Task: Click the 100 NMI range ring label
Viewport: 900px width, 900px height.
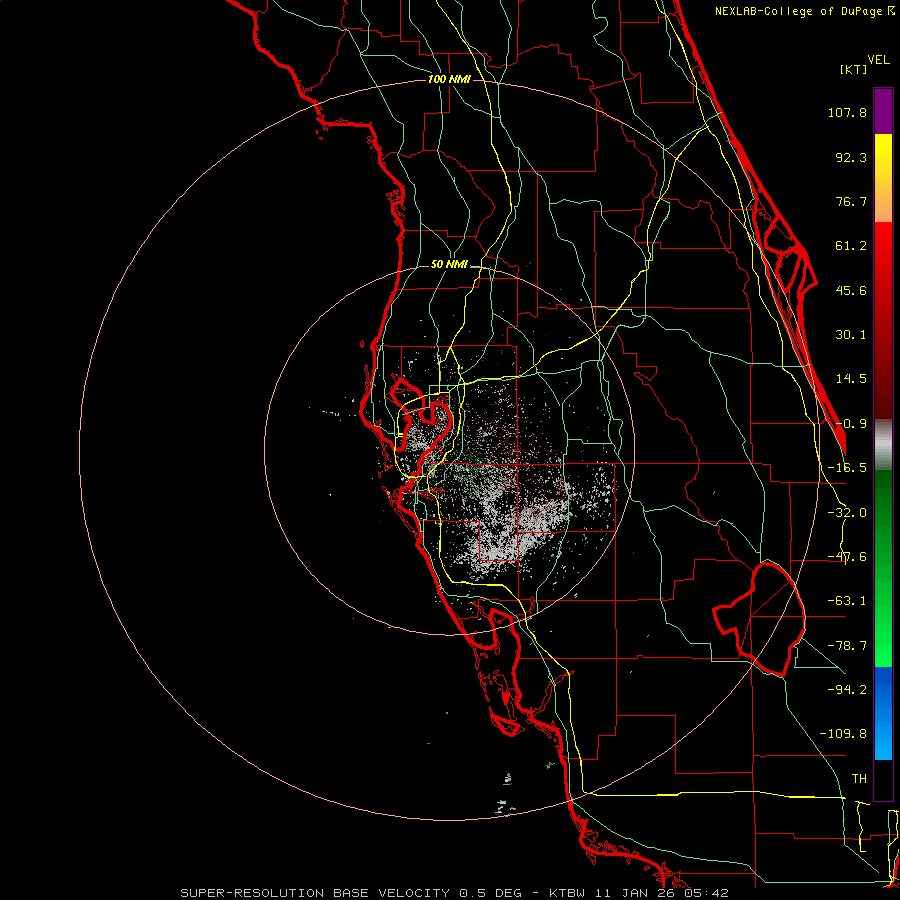Action: [449, 79]
